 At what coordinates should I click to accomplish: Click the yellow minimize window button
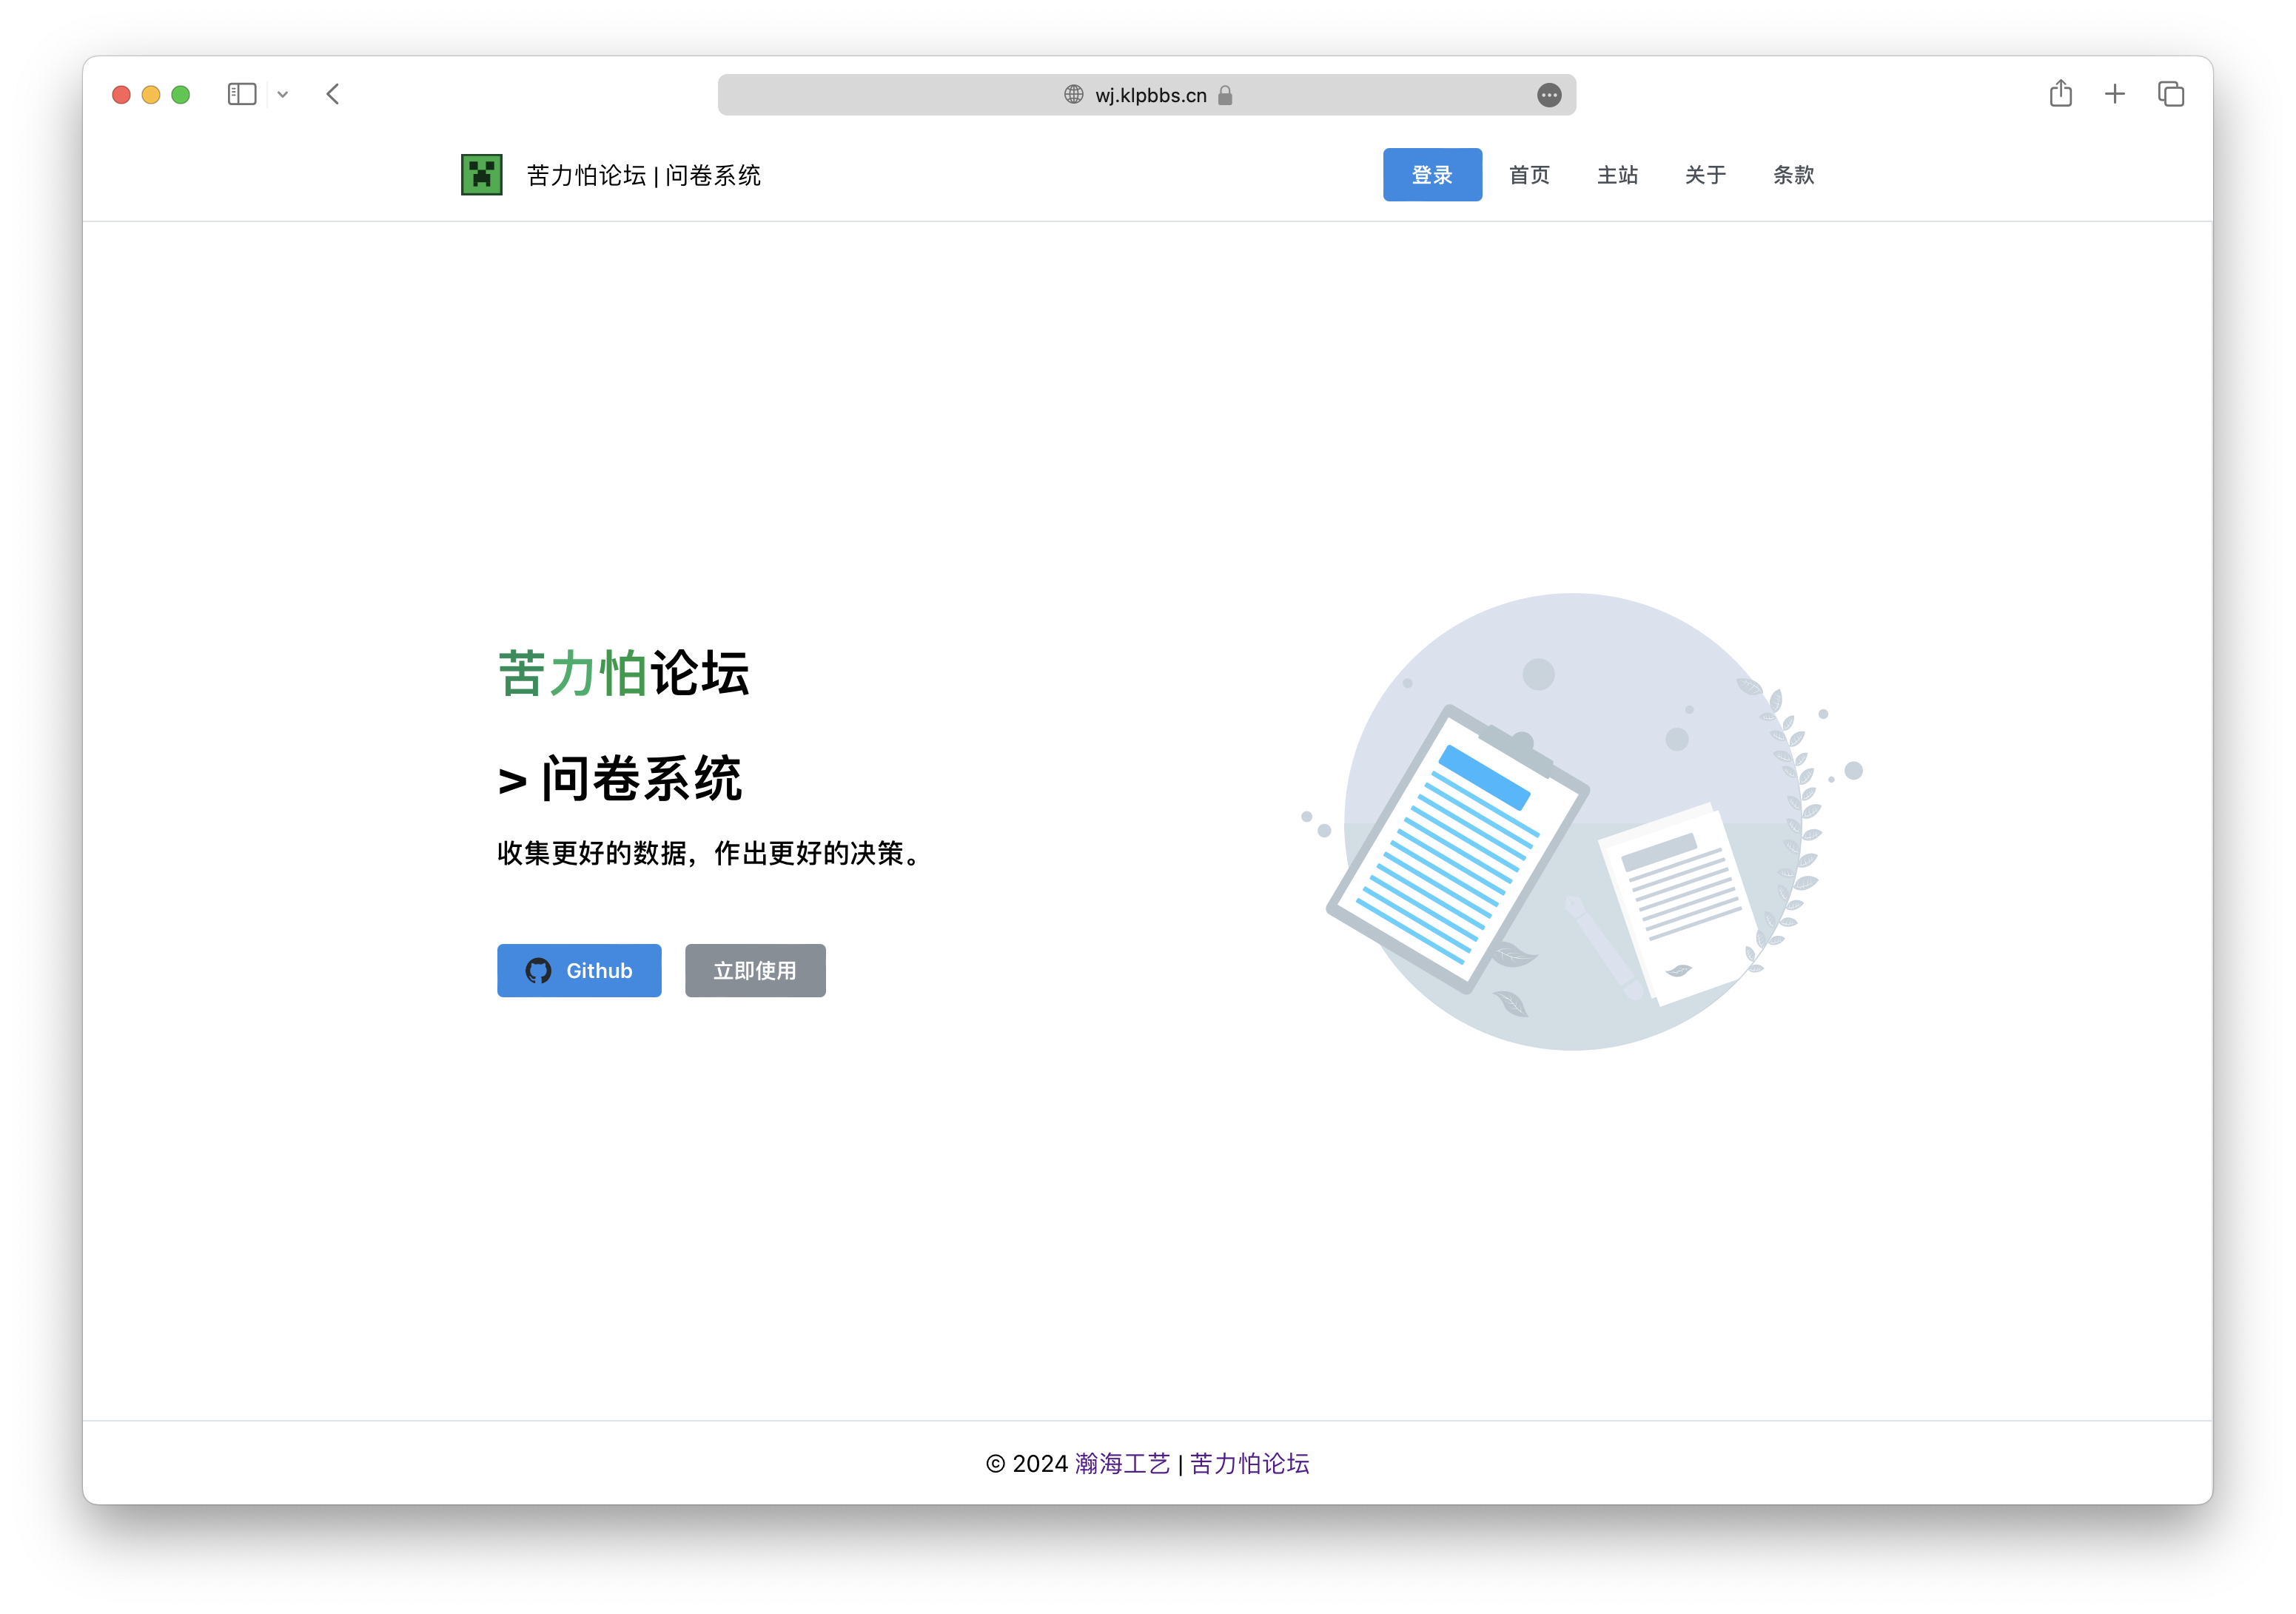(151, 94)
